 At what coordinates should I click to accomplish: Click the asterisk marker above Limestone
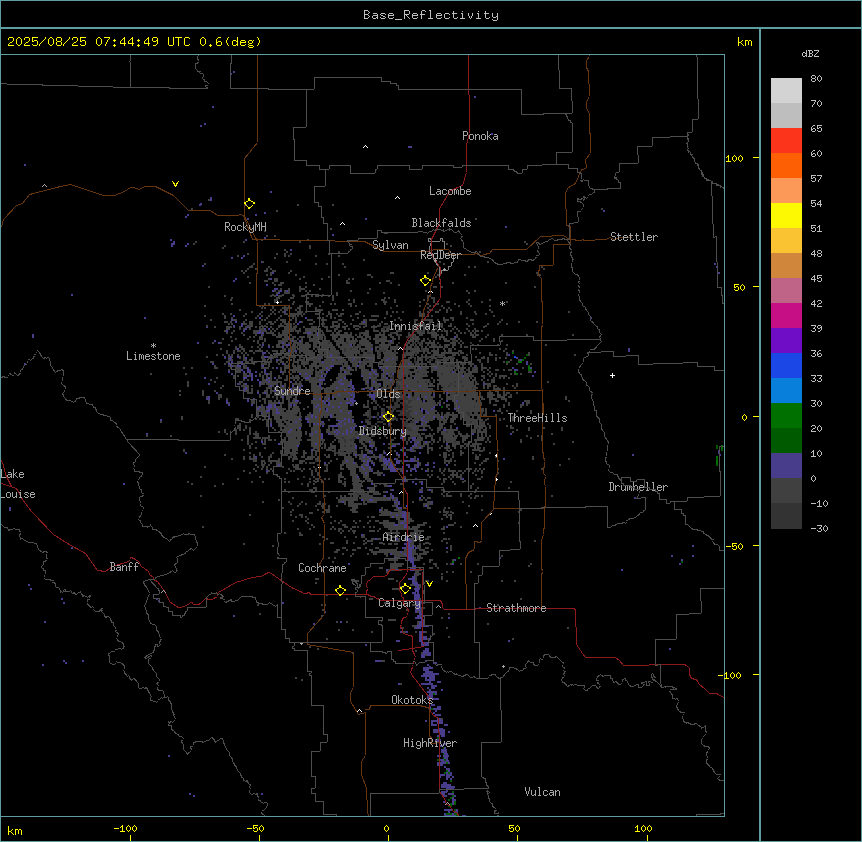click(x=153, y=346)
